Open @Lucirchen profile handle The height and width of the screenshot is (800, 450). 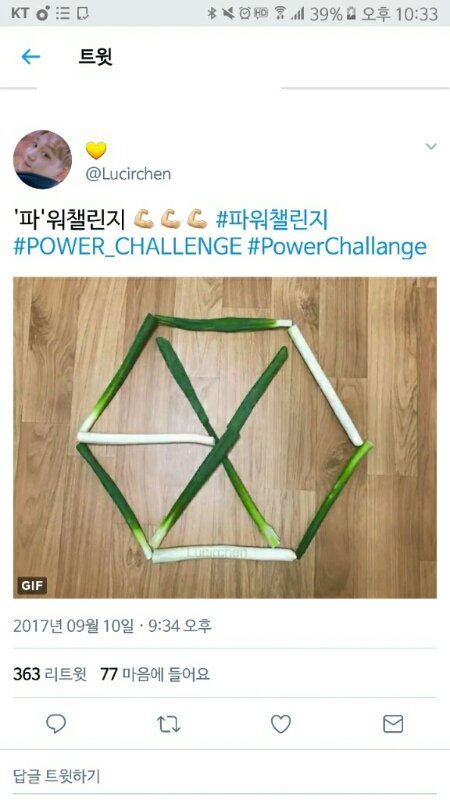[128, 174]
